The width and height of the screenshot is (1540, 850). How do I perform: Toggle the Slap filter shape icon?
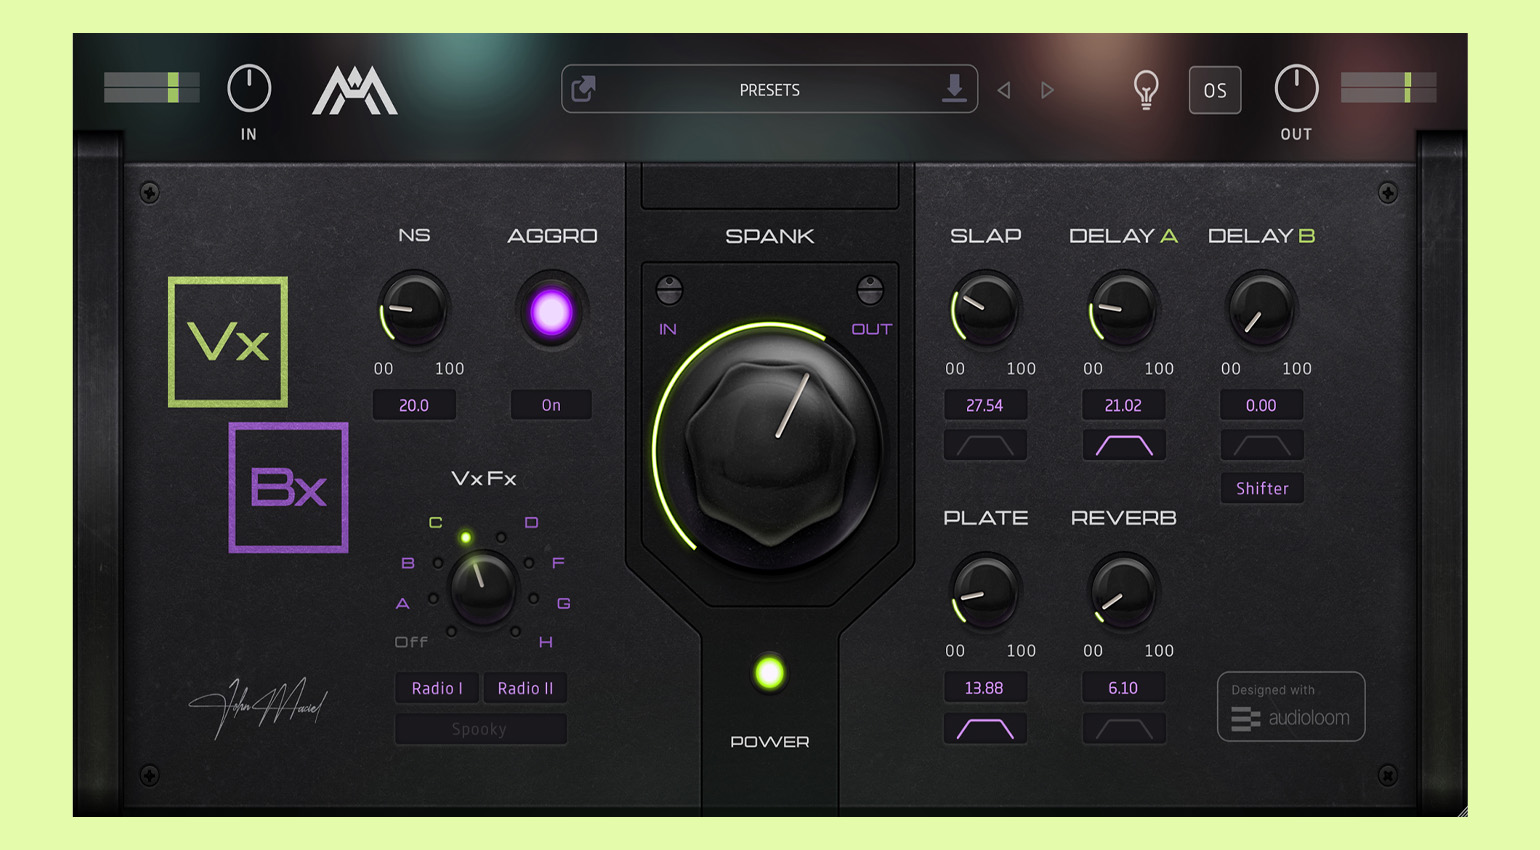(985, 445)
